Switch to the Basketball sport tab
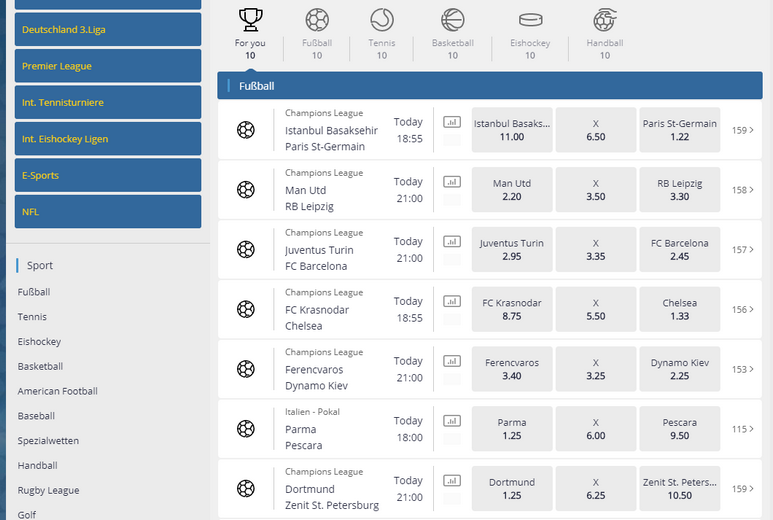 point(453,34)
